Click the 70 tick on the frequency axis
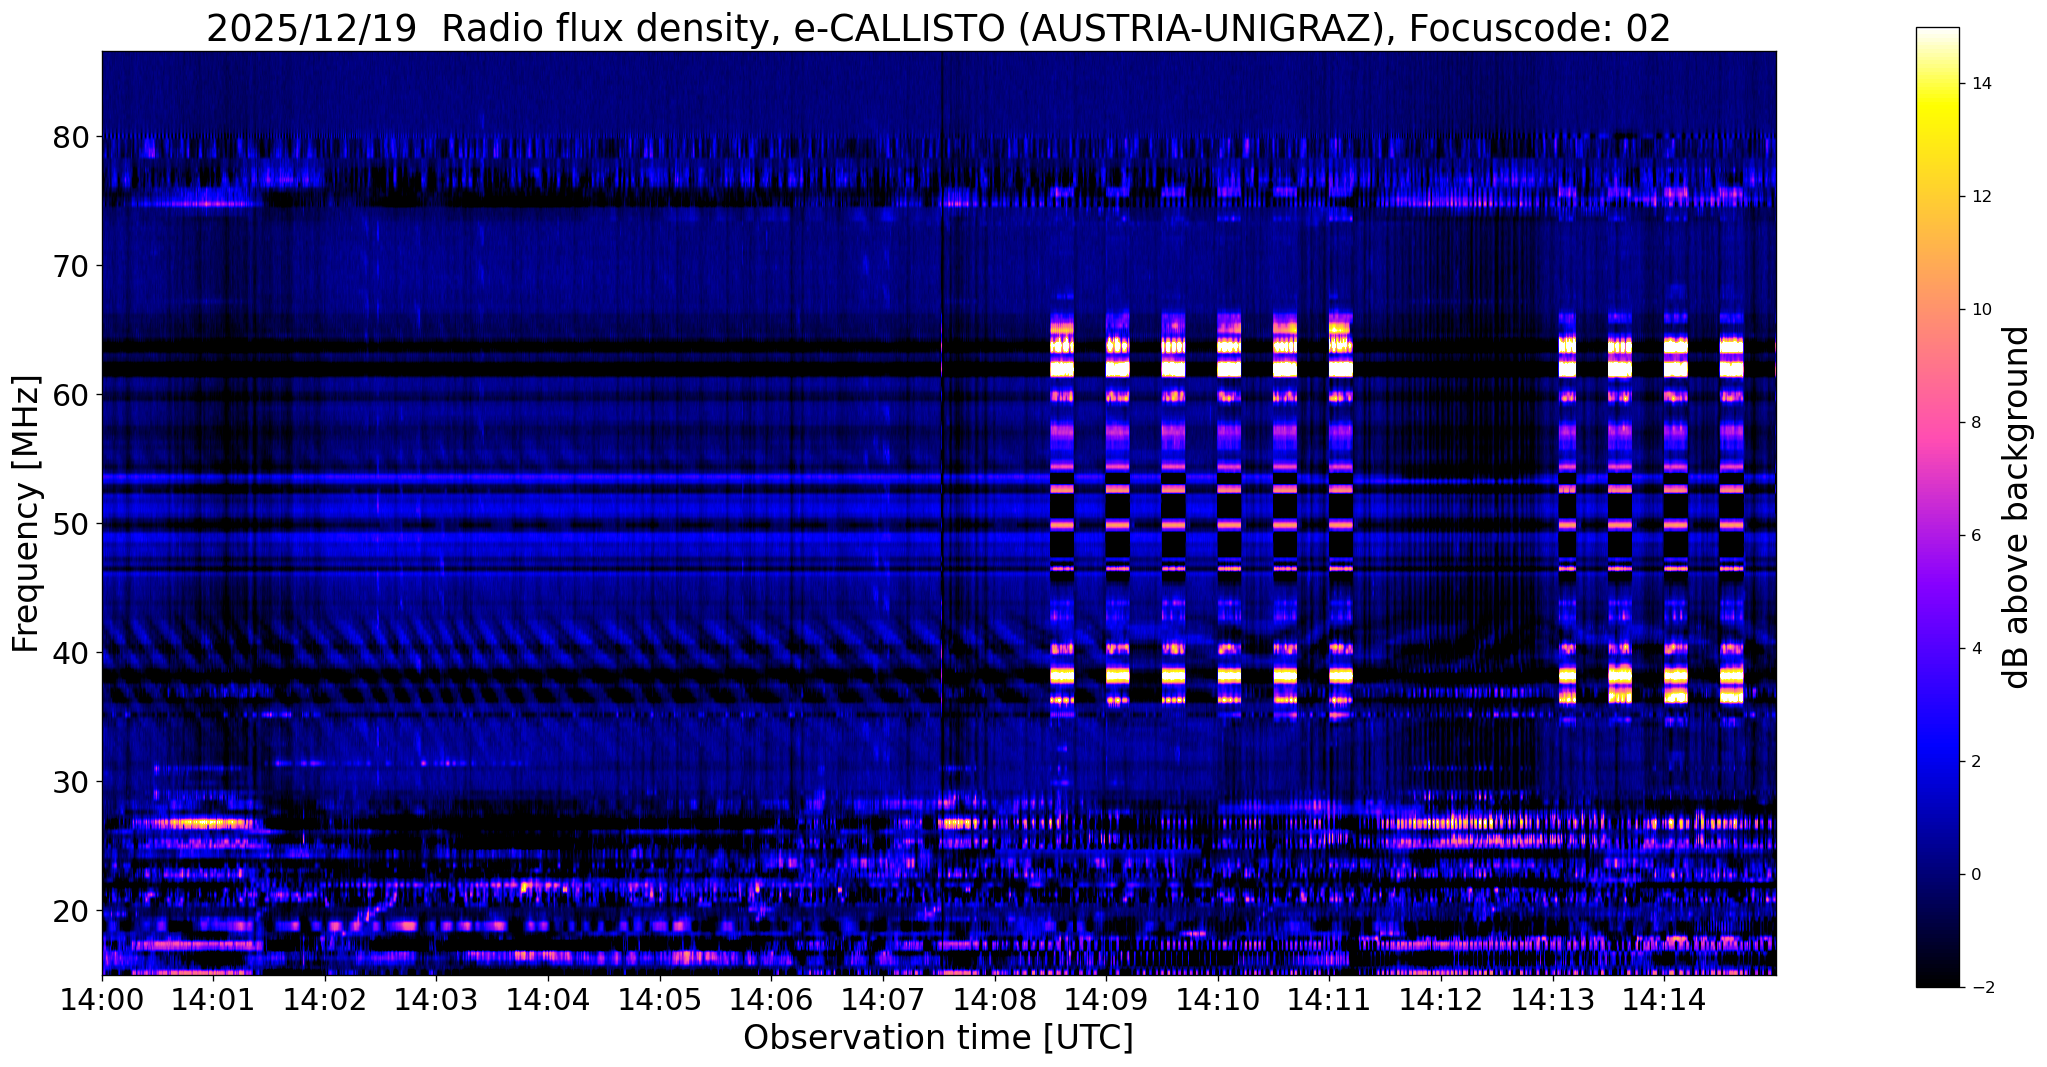 71,266
